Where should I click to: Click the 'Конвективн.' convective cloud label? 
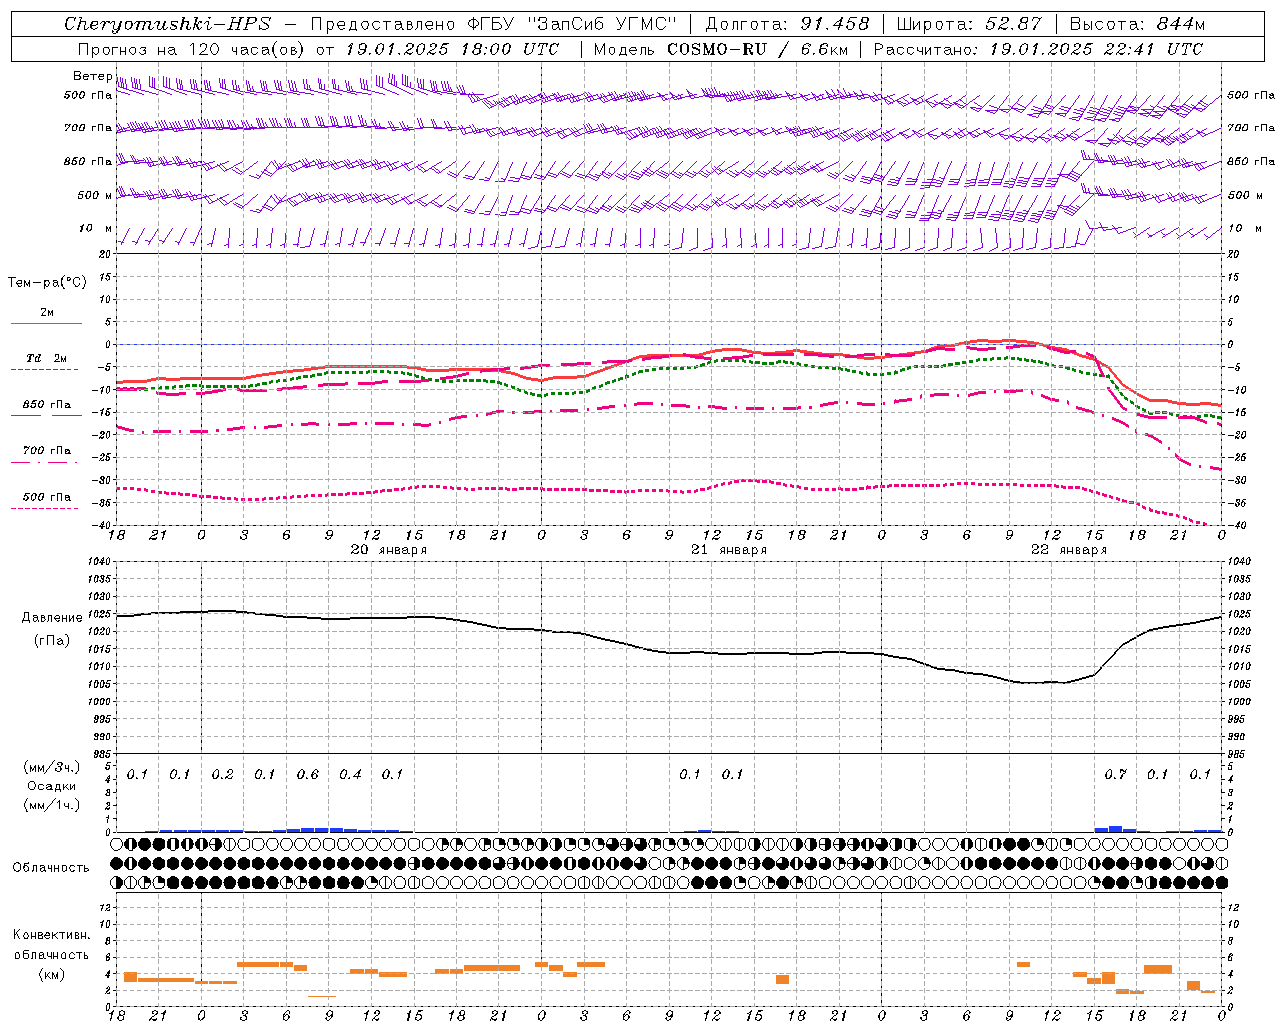(x=51, y=935)
